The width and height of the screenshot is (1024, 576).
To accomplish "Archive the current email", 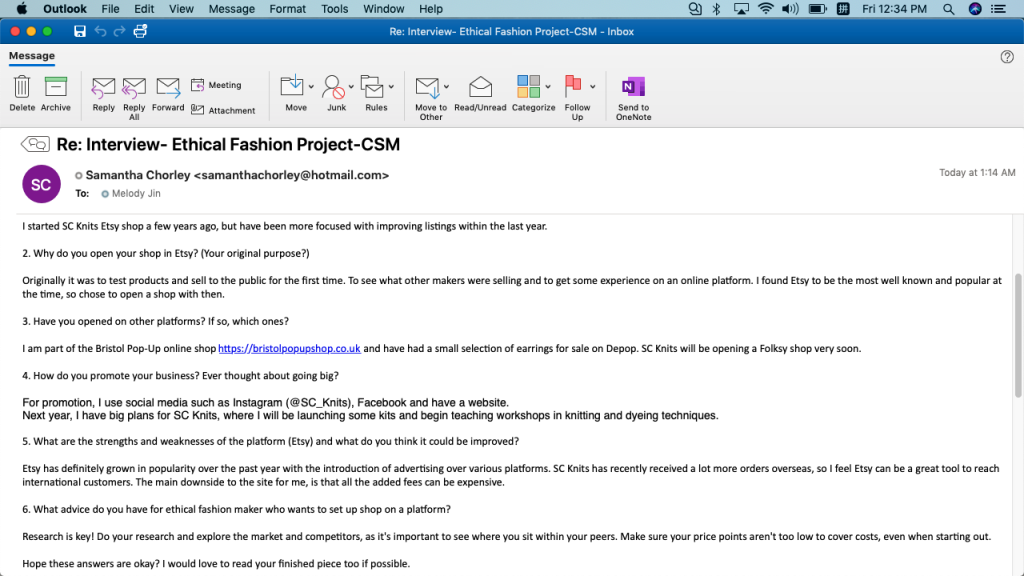I will (56, 94).
